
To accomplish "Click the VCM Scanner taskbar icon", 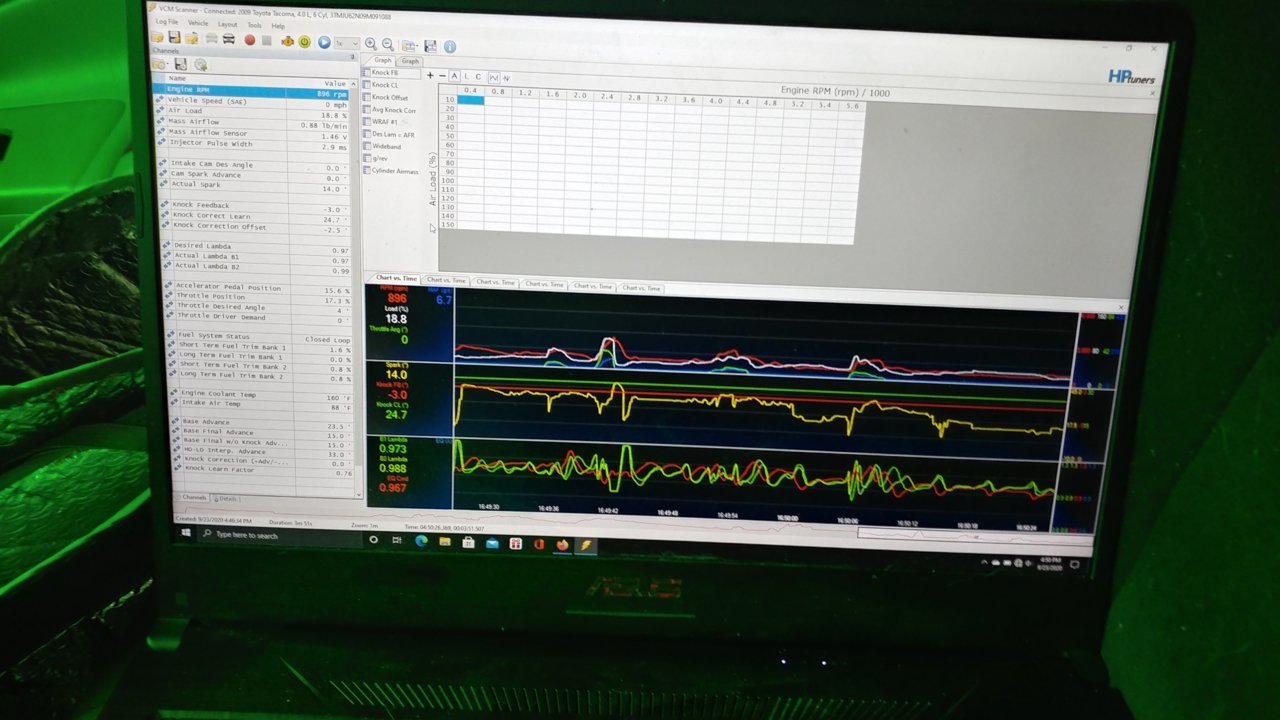I will pyautogui.click(x=586, y=546).
